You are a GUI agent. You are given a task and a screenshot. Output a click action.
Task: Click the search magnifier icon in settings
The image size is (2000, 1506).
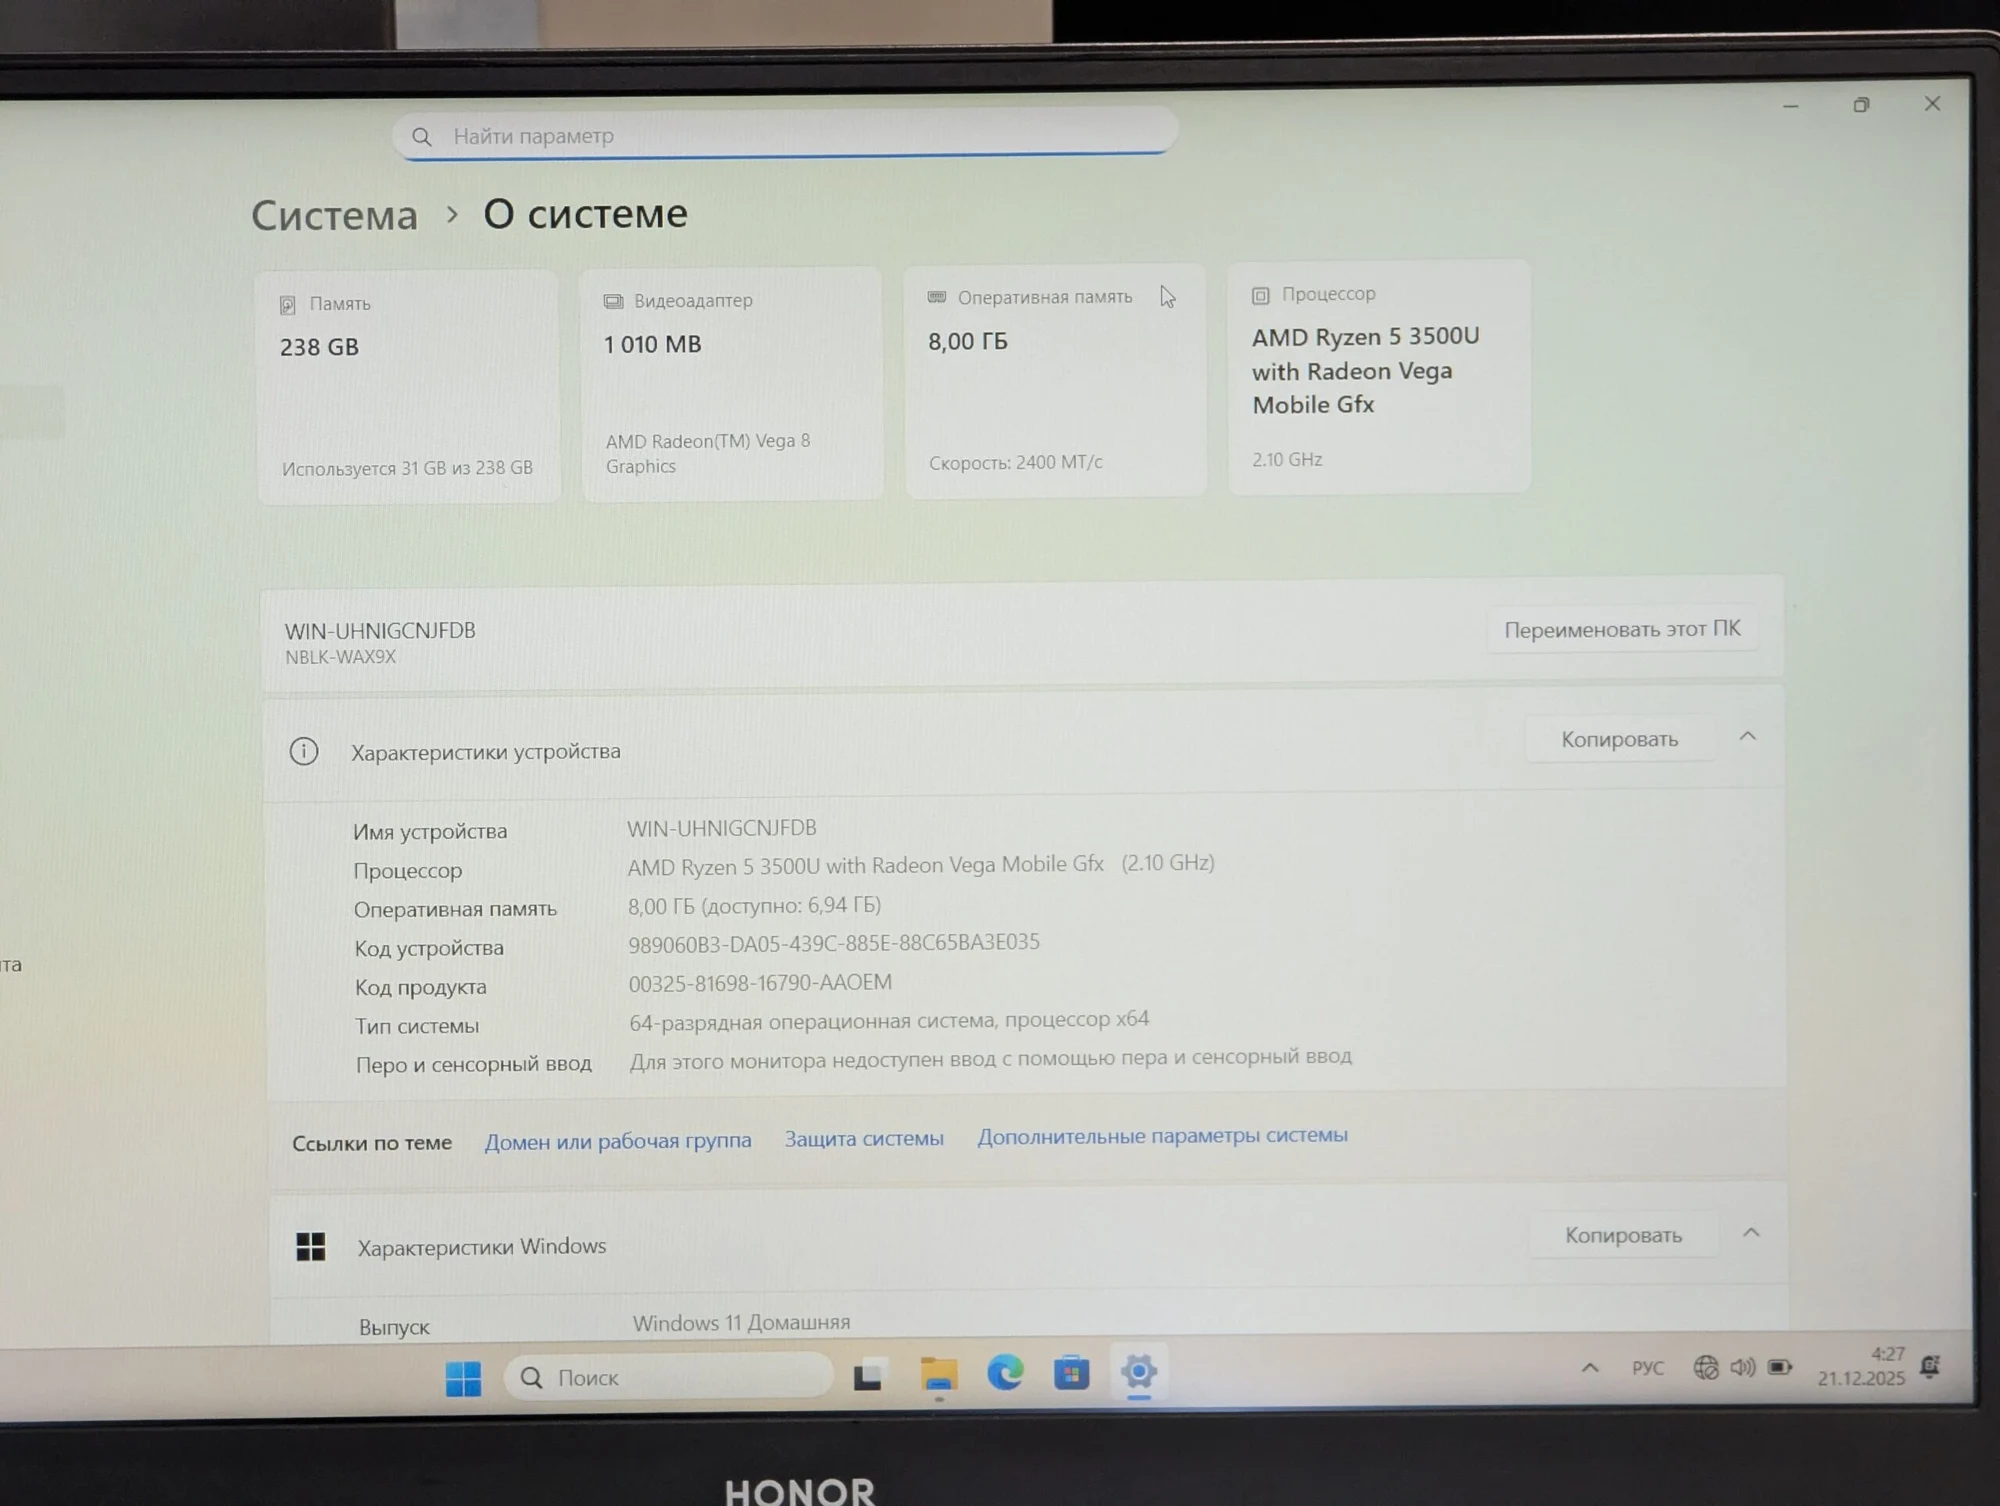tap(422, 137)
